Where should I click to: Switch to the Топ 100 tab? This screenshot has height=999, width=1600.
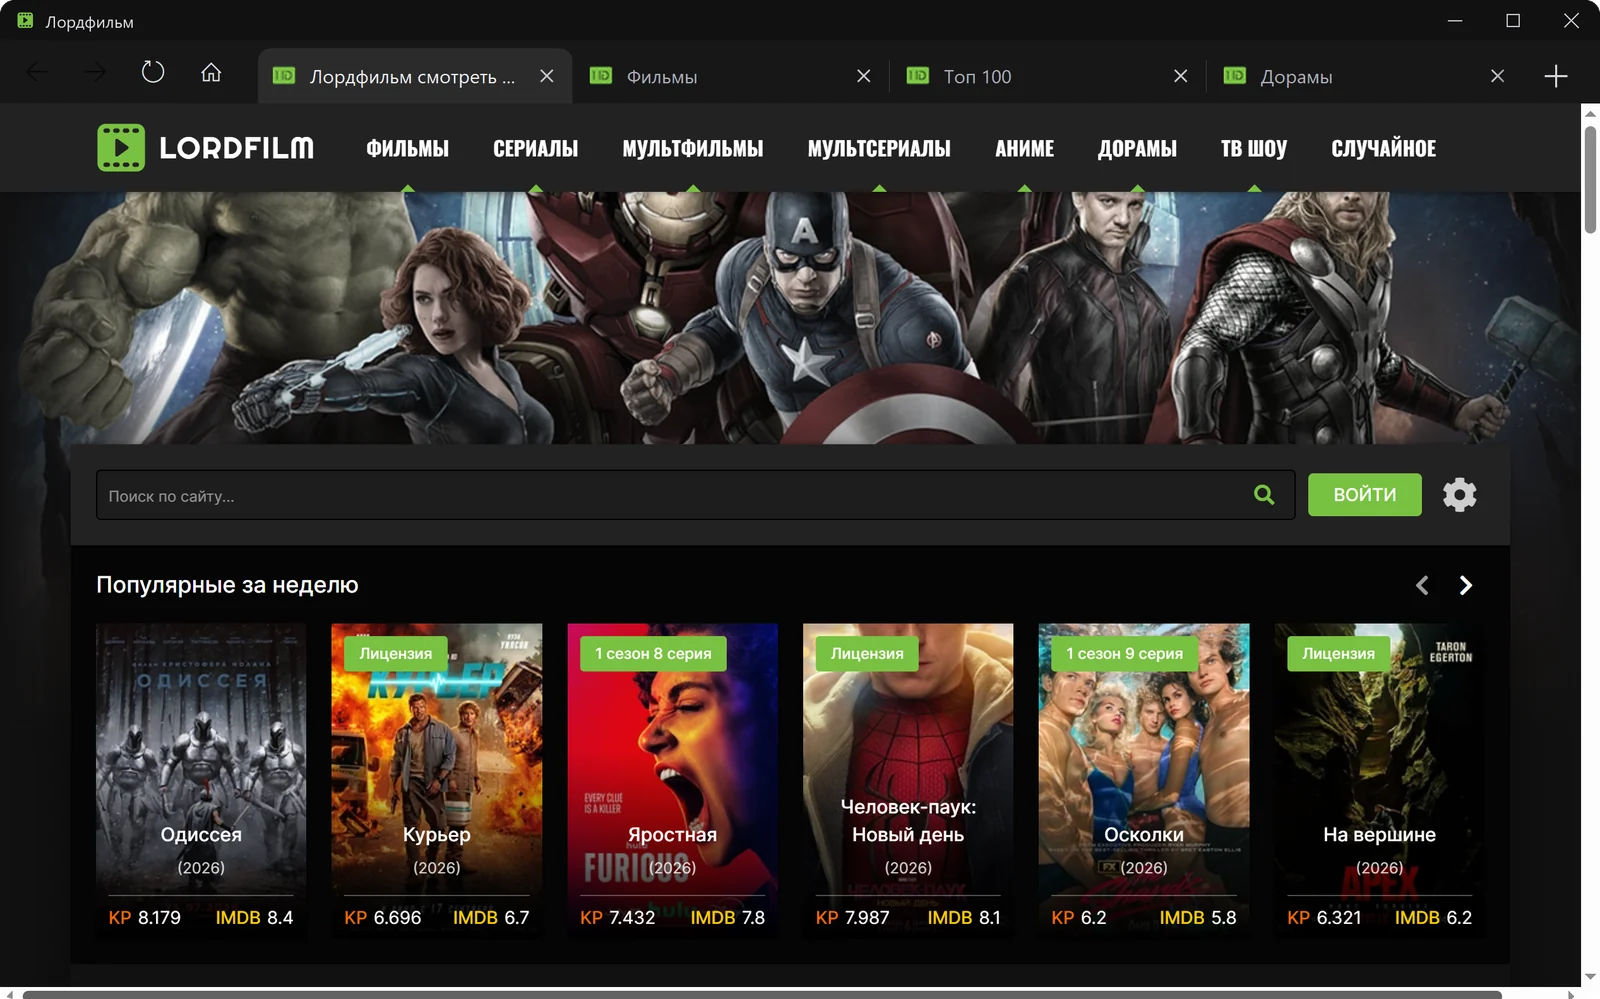click(x=1048, y=76)
